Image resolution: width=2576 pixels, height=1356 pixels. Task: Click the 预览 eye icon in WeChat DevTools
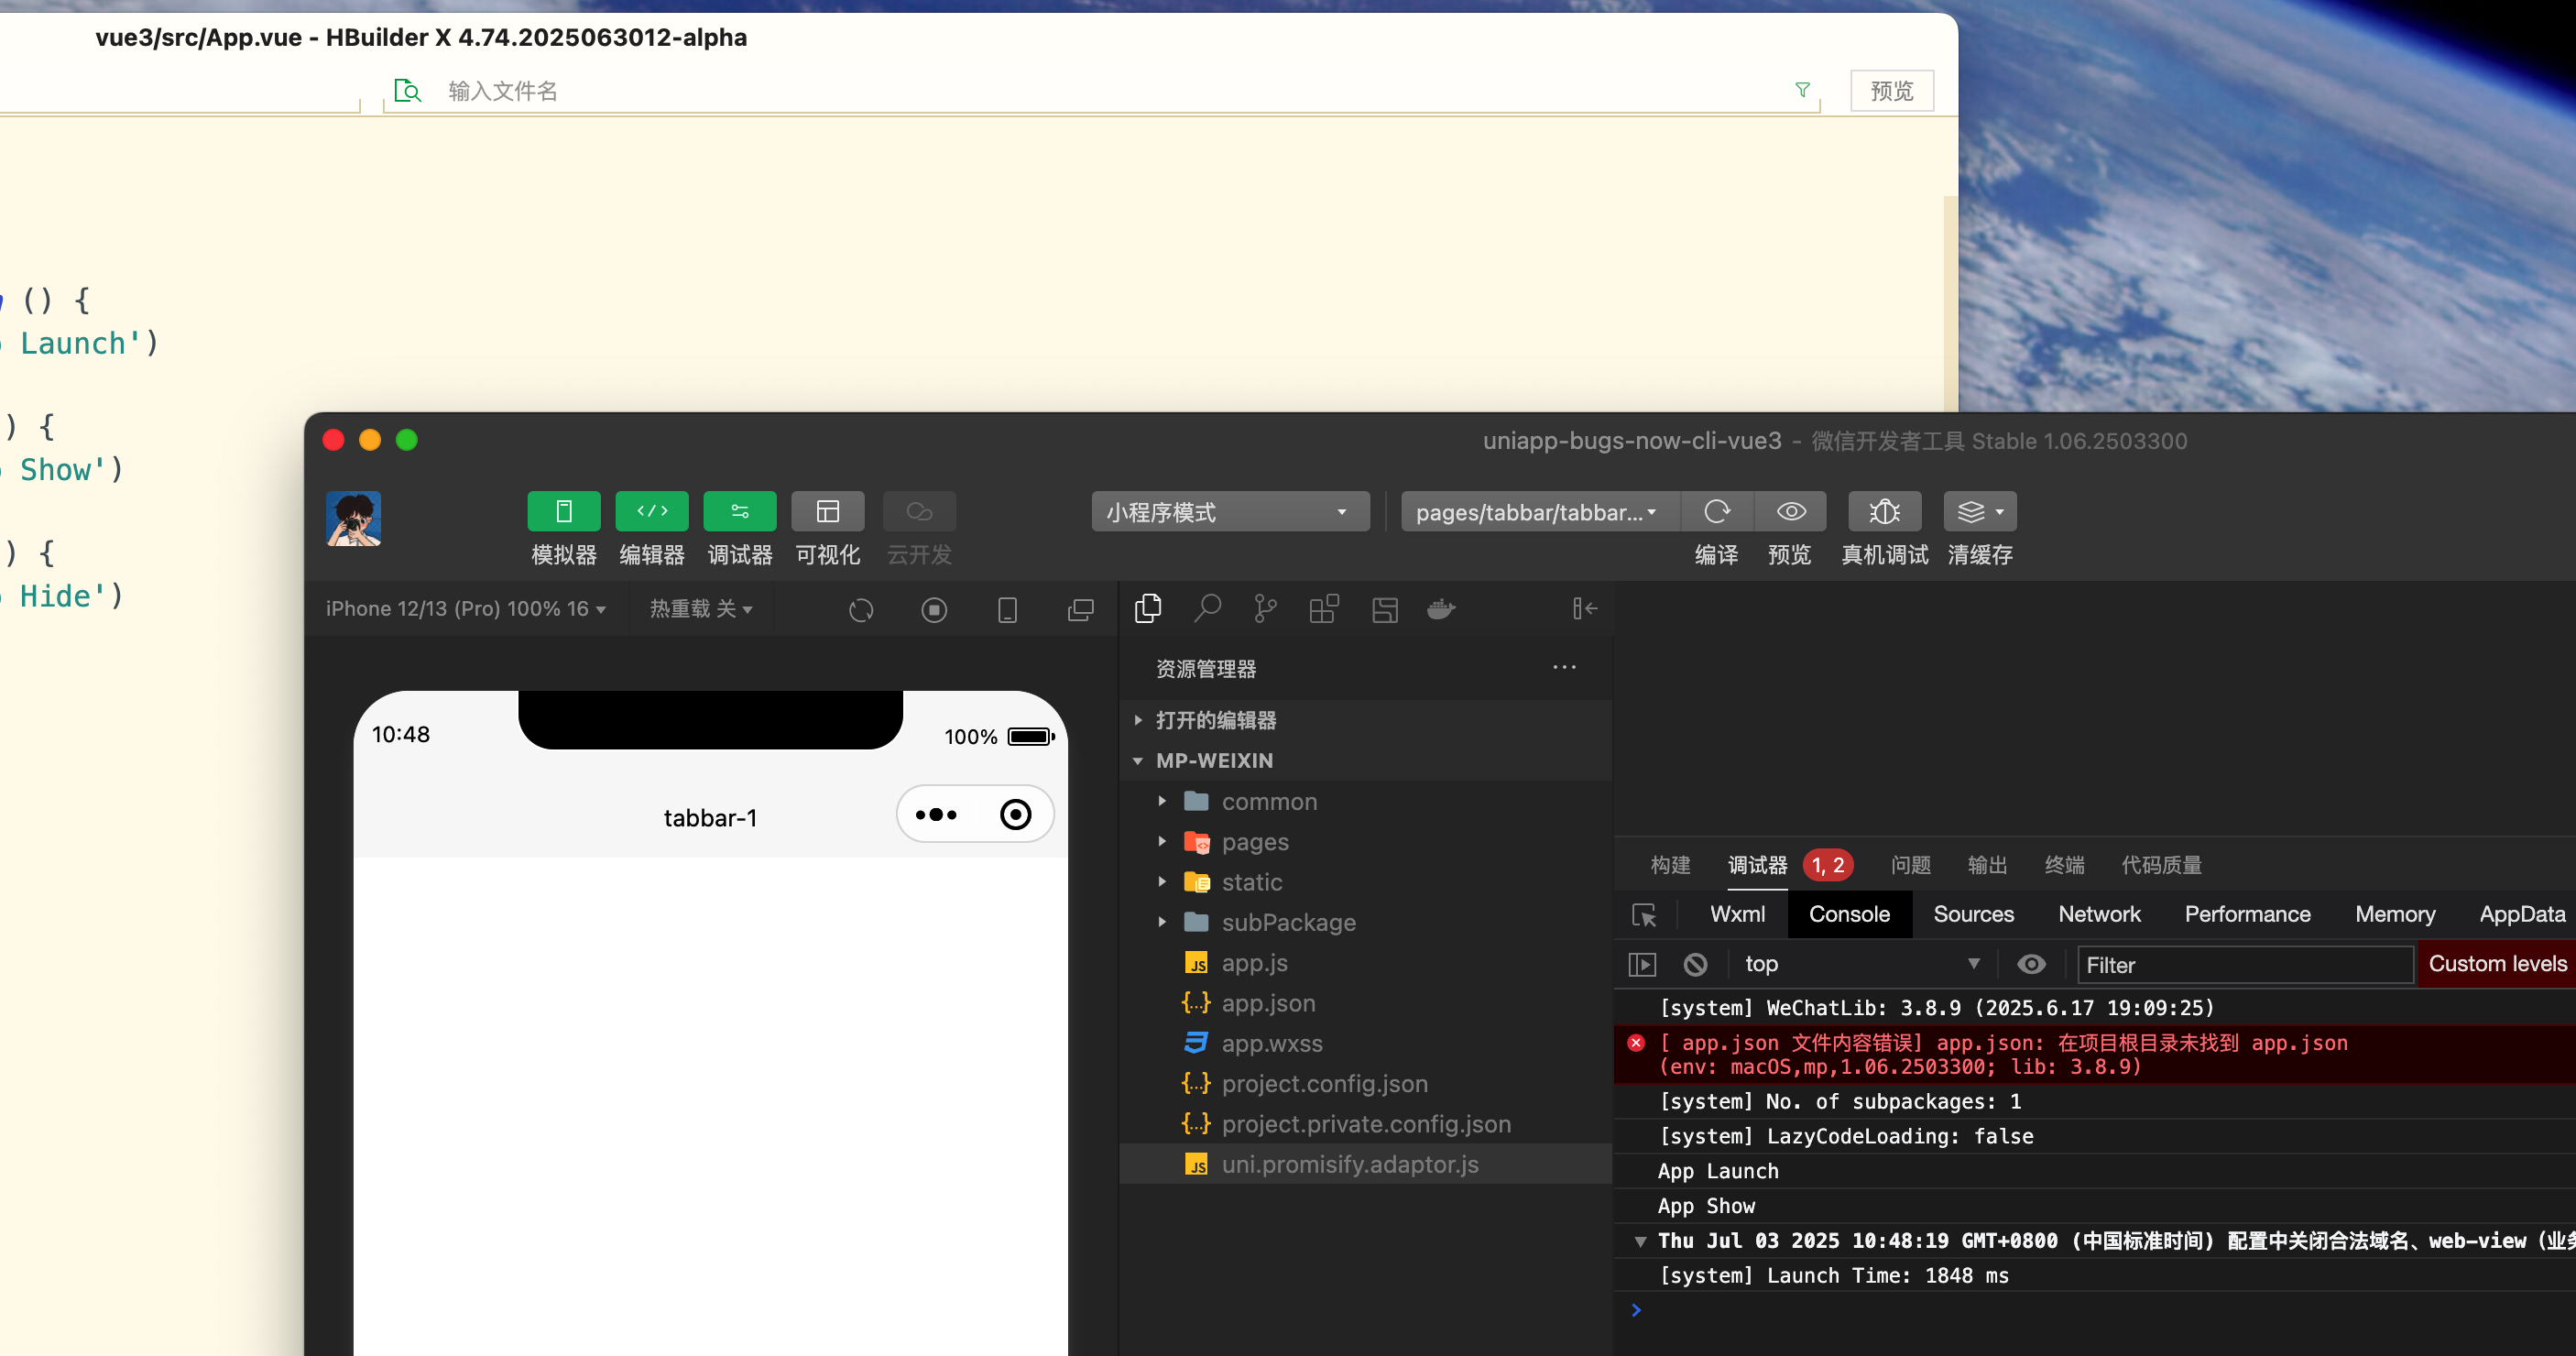tap(1790, 511)
